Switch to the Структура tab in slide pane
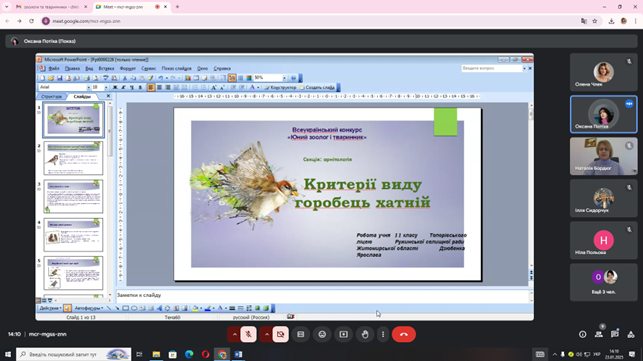Viewport: 643px width, 361px height. (52, 96)
